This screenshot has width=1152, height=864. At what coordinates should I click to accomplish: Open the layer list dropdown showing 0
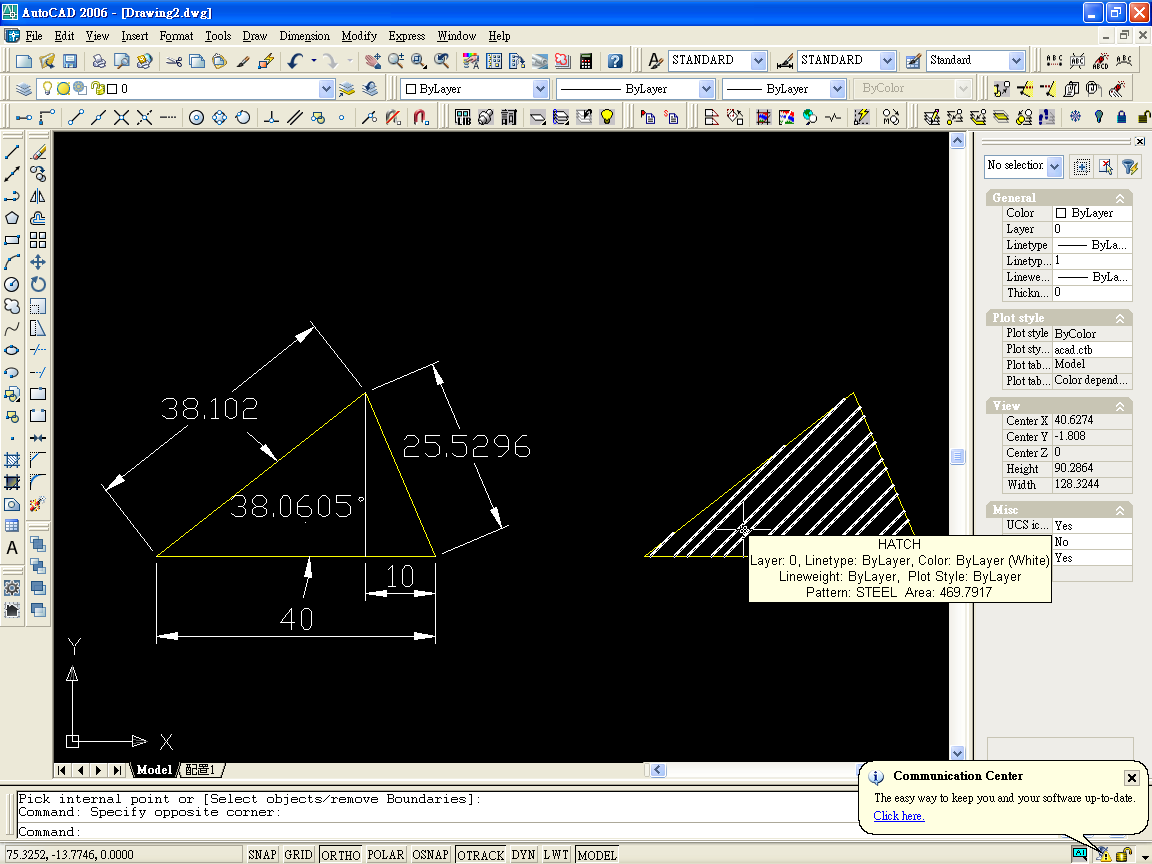coord(326,89)
